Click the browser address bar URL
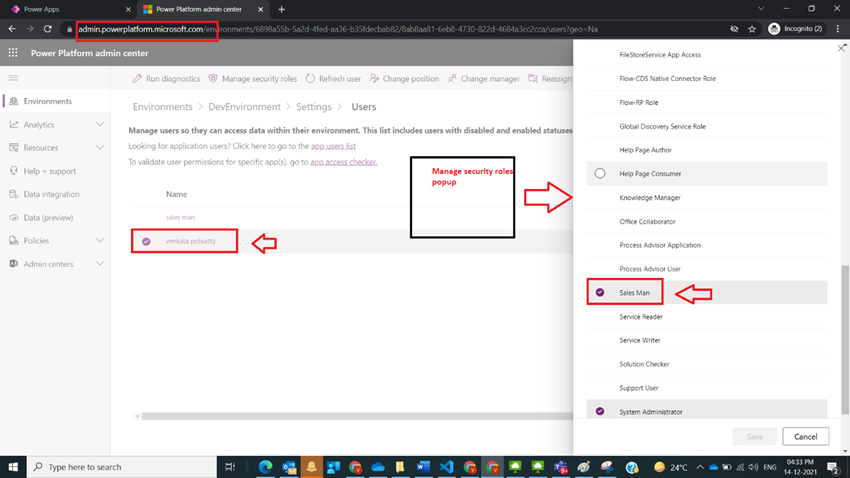 336,29
